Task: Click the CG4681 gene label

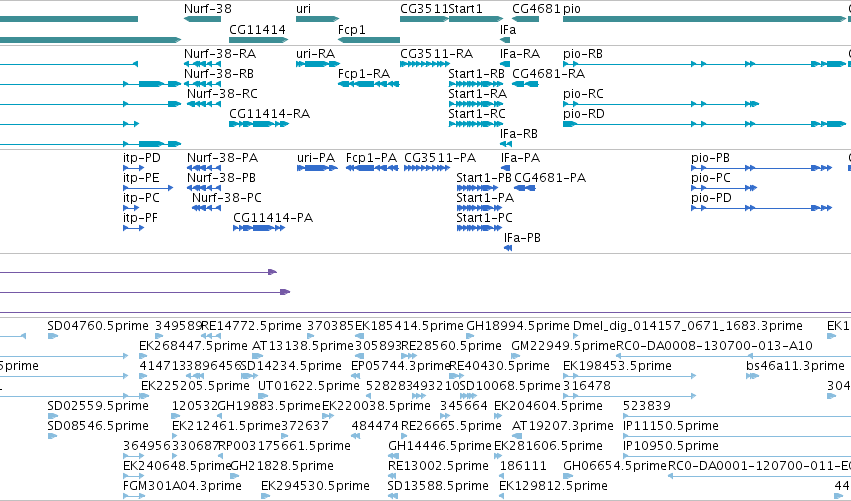Action: pos(536,9)
